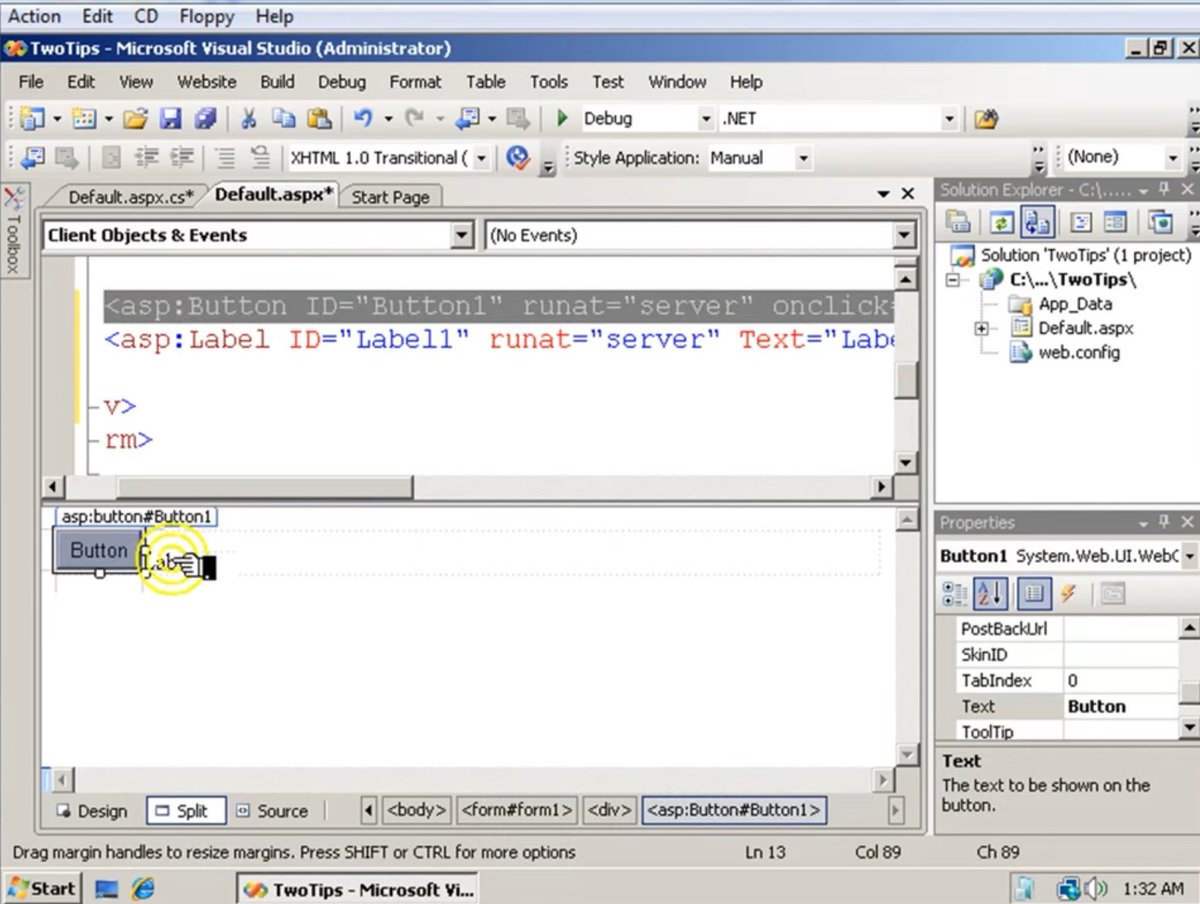
Task: Open the Tools menu
Action: pyautogui.click(x=548, y=82)
